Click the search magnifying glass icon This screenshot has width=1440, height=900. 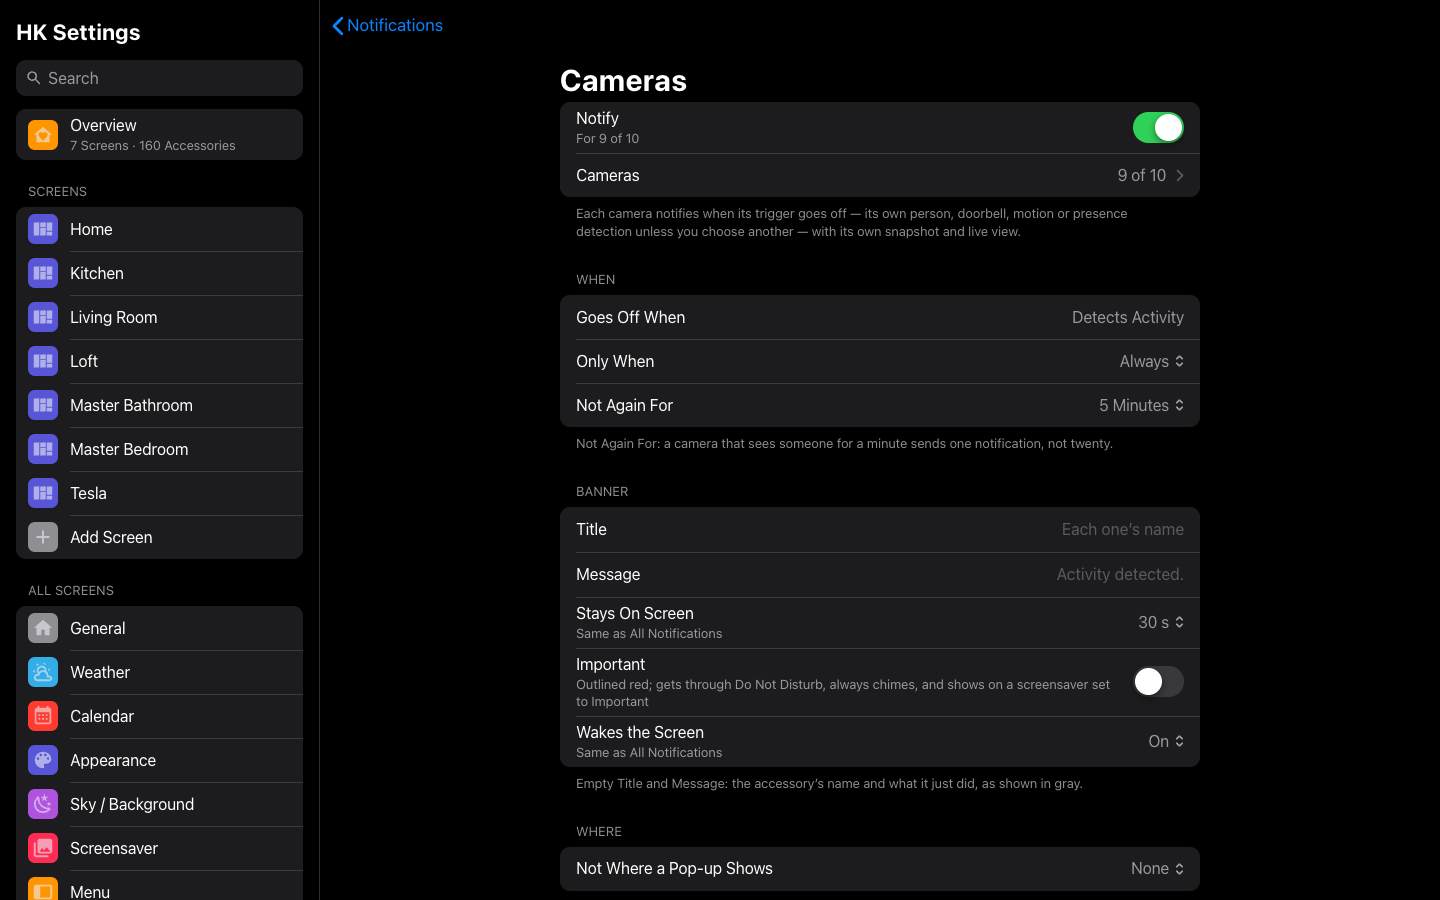click(x=34, y=78)
